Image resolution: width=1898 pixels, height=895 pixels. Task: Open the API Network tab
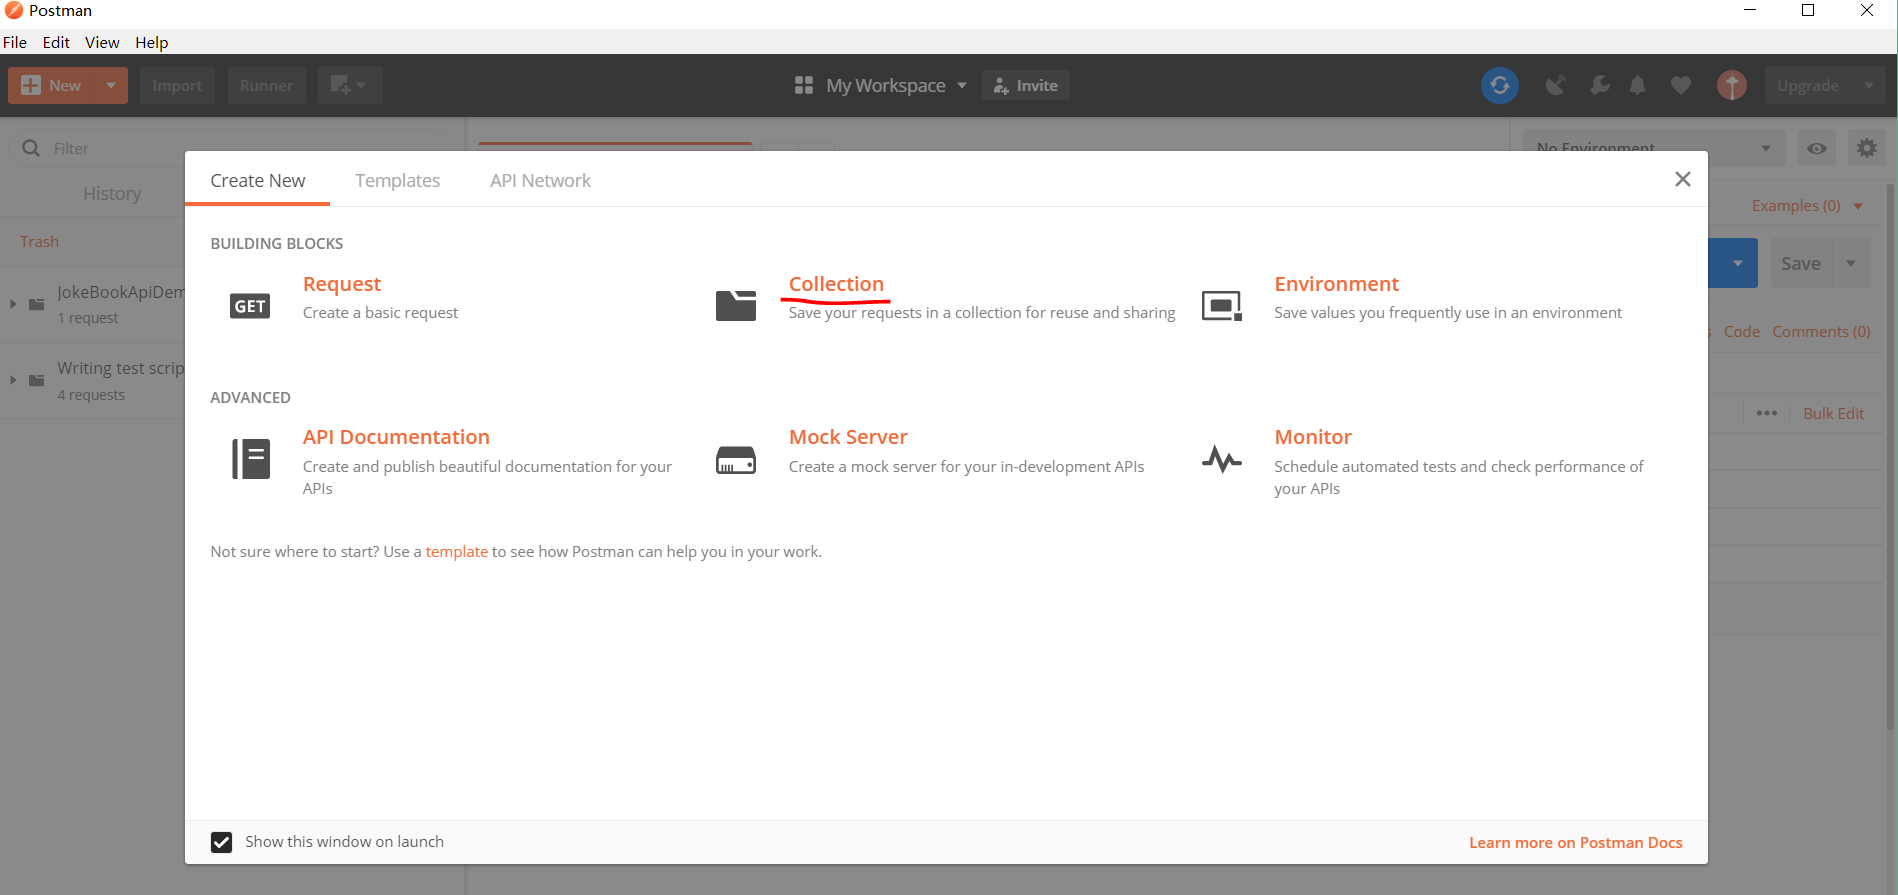click(x=540, y=181)
